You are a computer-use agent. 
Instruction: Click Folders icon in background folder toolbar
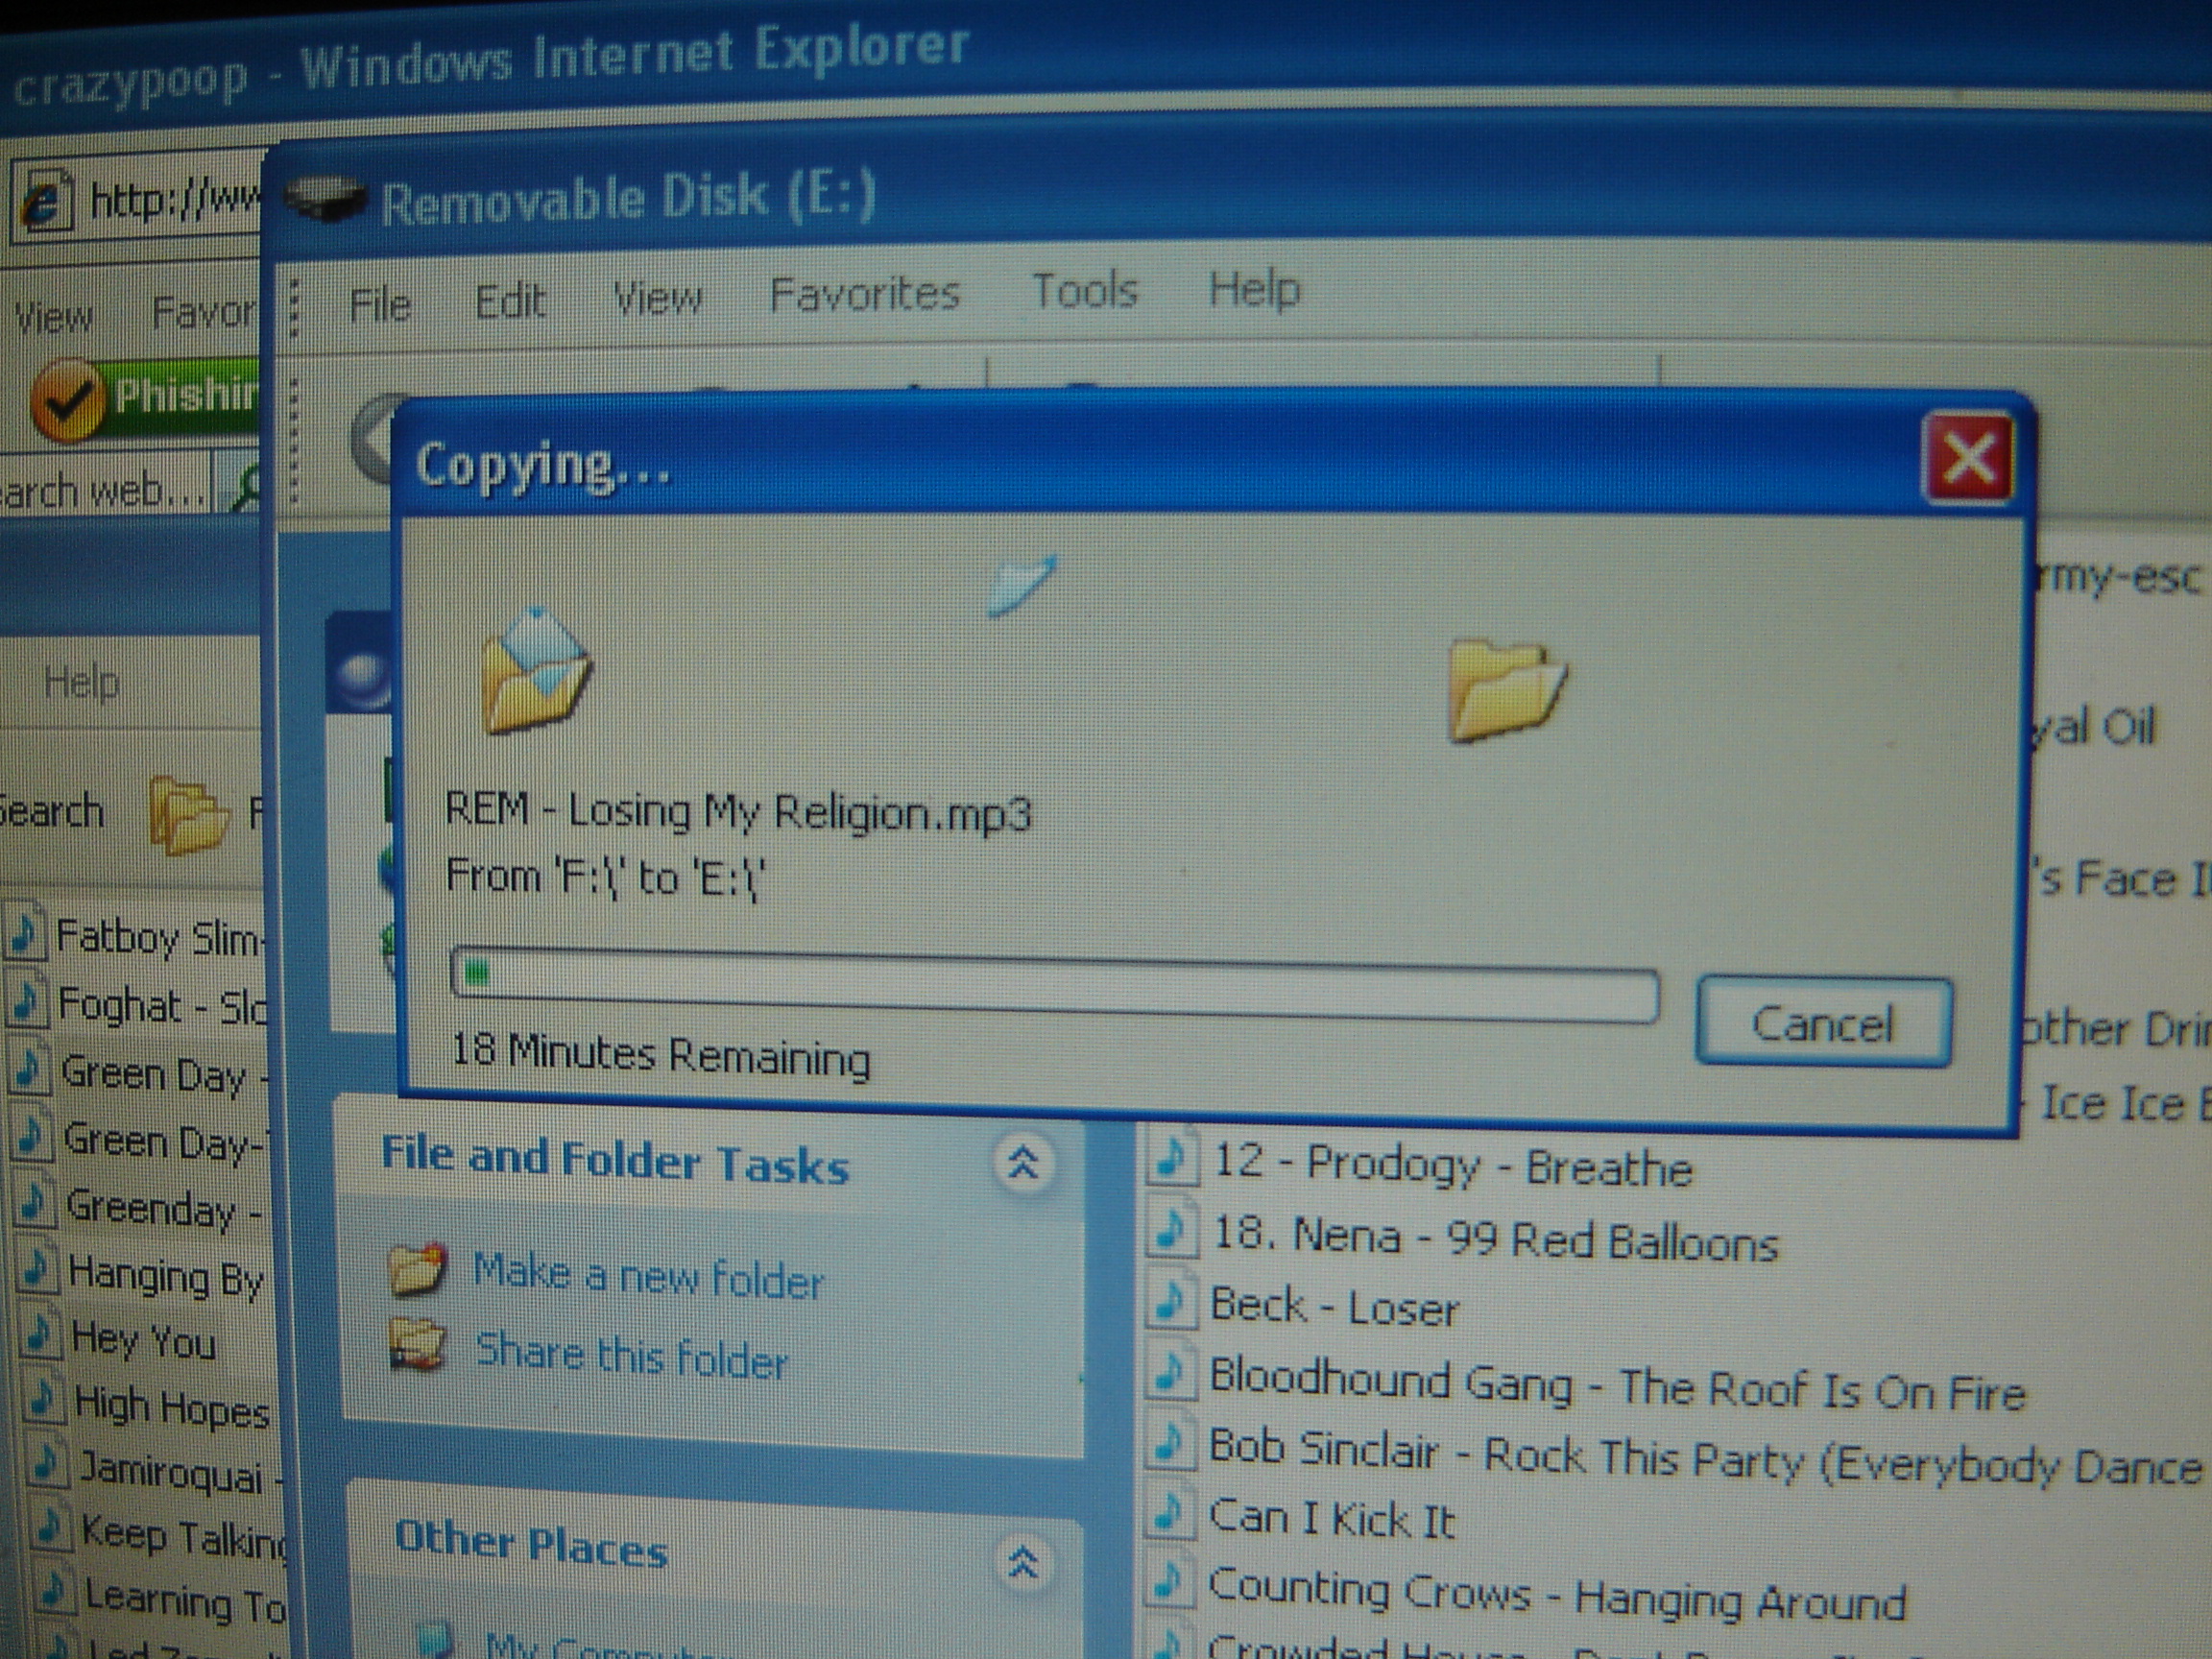(188, 813)
